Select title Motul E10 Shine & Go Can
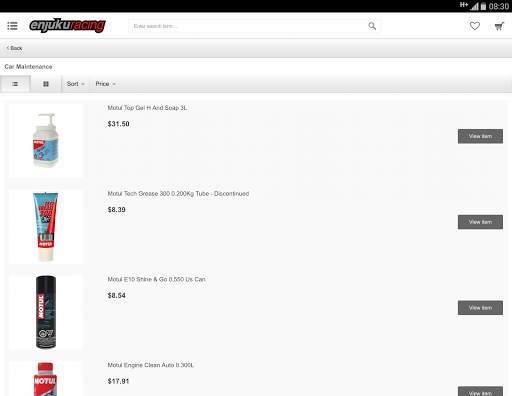 coord(156,279)
